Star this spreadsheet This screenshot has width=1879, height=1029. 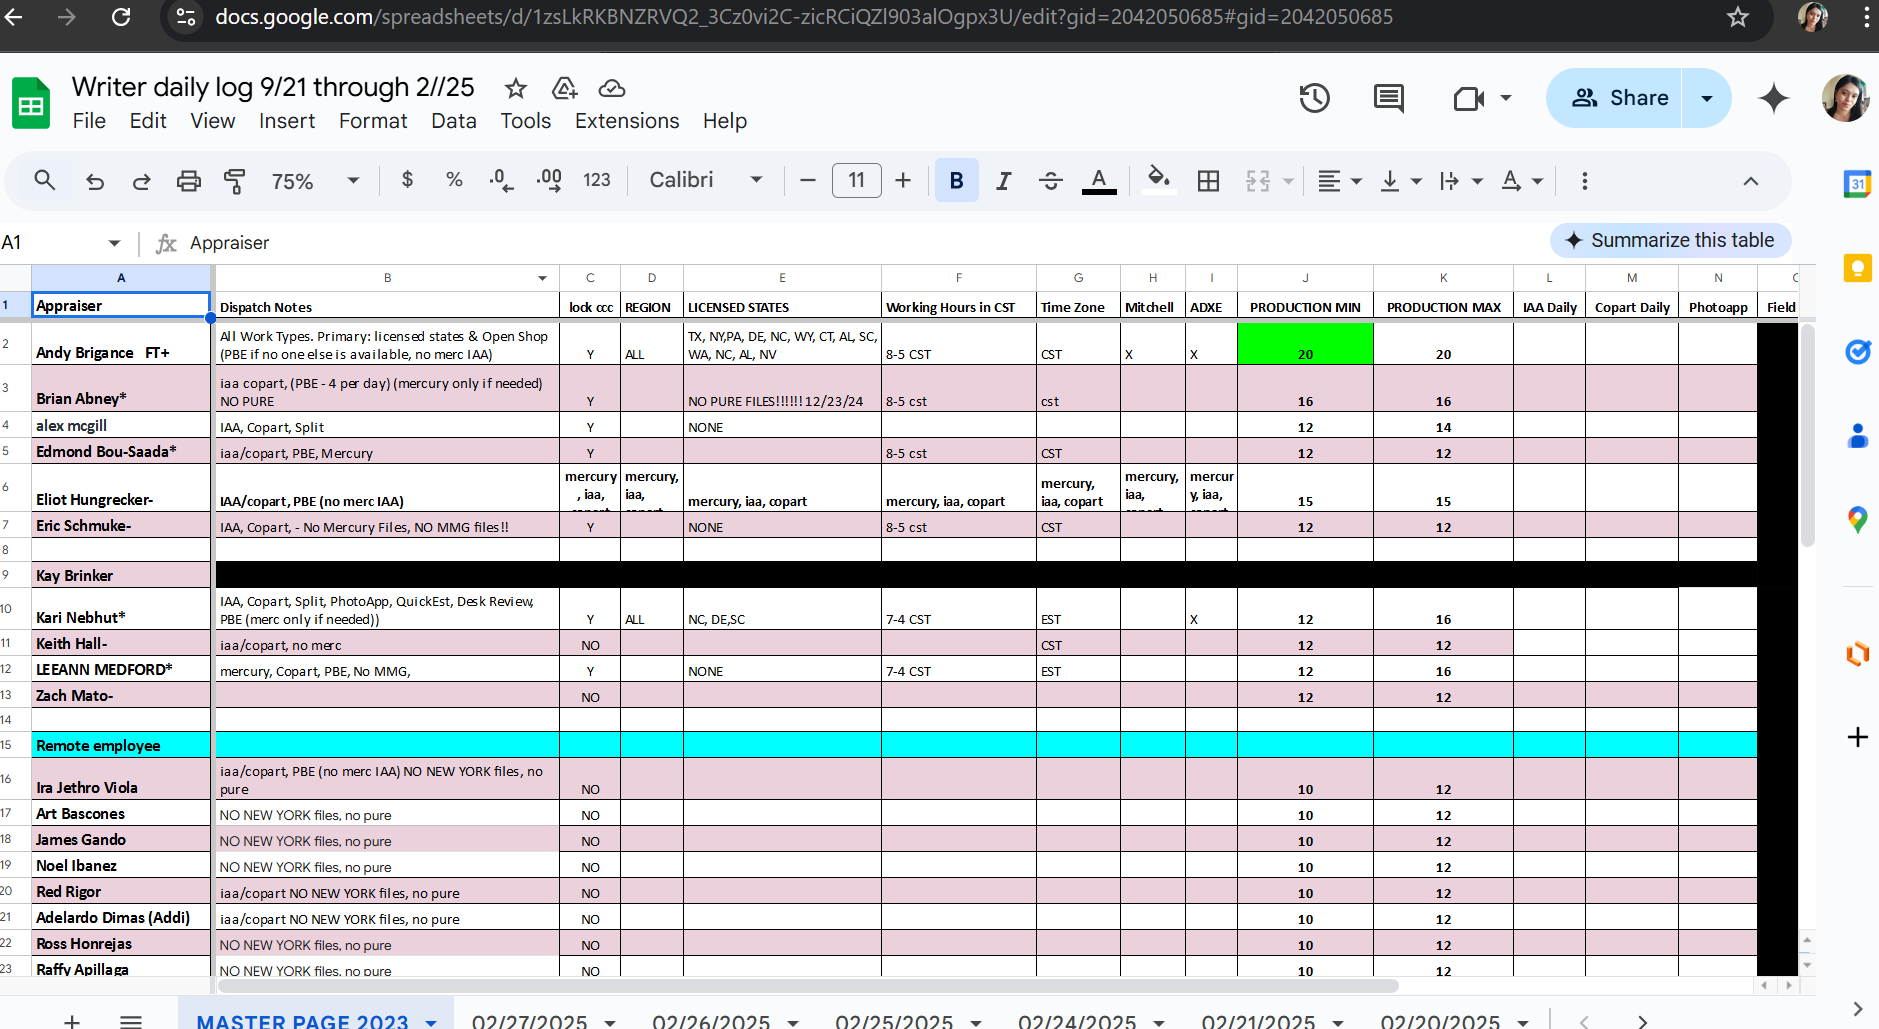(516, 88)
